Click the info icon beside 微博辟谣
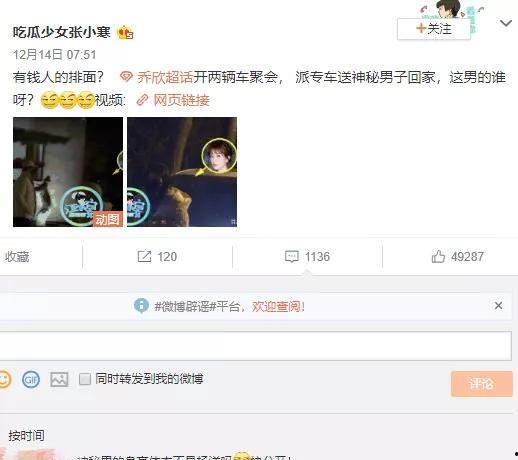Image resolution: width=518 pixels, height=460 pixels. [x=141, y=306]
